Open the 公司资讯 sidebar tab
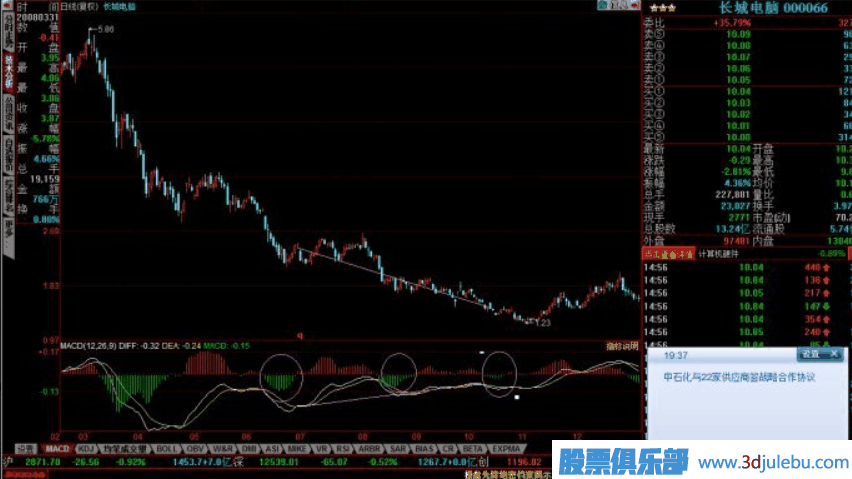This screenshot has height=479, width=852. [x=8, y=113]
